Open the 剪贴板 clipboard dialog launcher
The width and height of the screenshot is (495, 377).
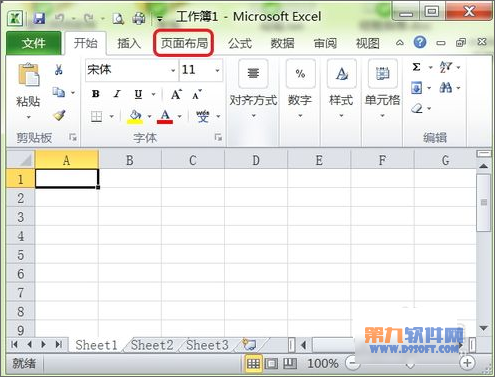coord(73,137)
